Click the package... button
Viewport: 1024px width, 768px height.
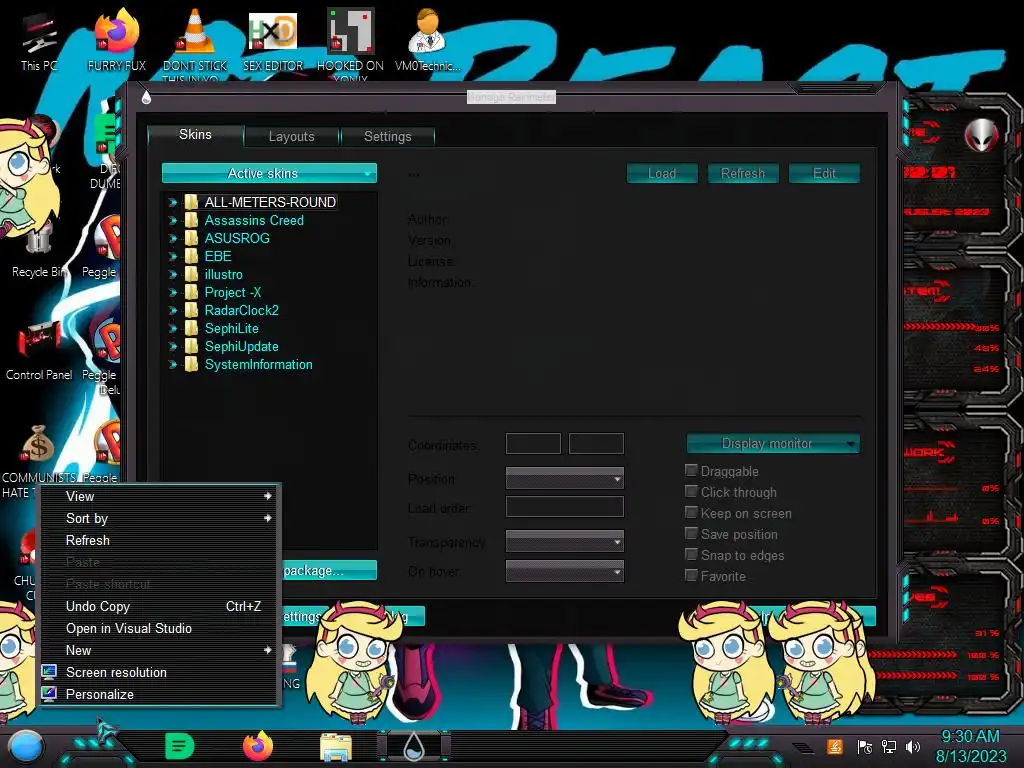[x=330, y=570]
